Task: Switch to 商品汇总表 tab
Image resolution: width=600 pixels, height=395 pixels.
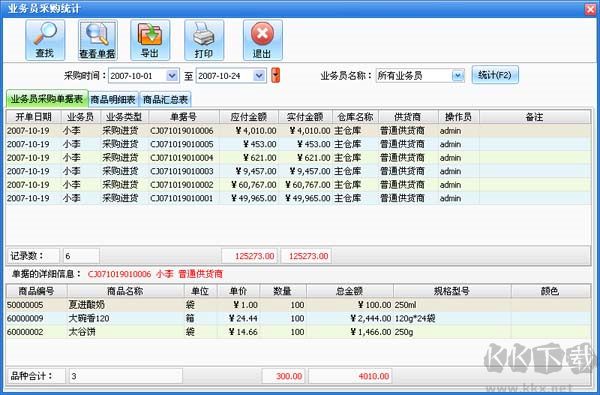Action: pos(165,100)
